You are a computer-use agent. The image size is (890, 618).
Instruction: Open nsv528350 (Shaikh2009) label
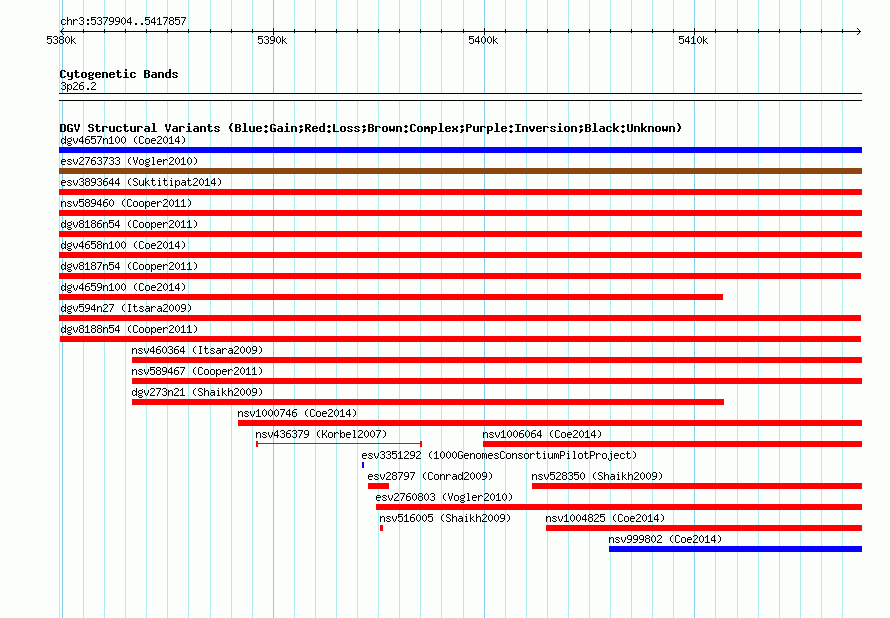[x=597, y=476]
